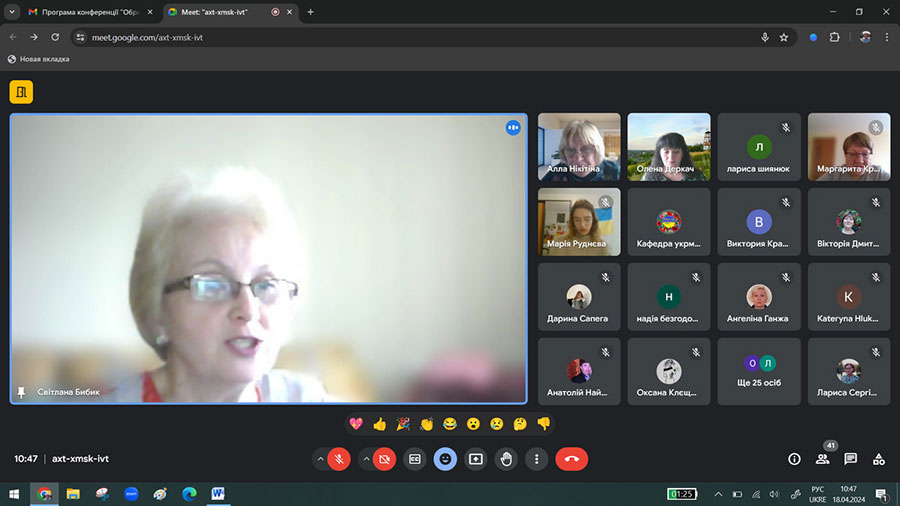This screenshot has width=900, height=506.
Task: Select лариса шиянюк participant tile
Action: click(x=759, y=147)
